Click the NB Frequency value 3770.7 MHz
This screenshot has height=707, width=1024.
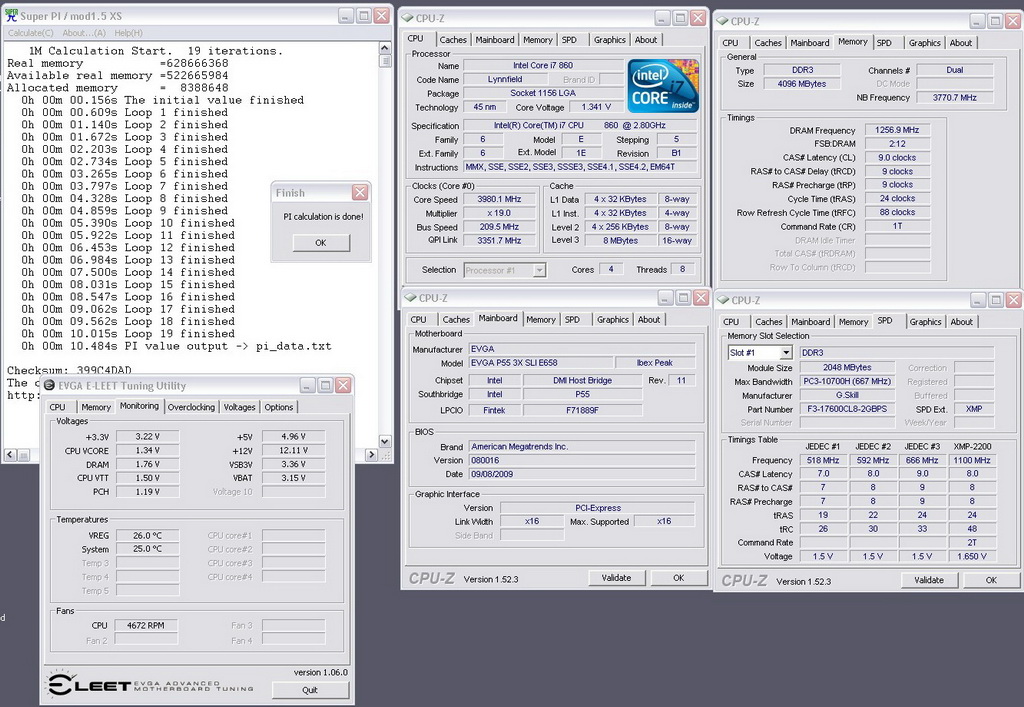click(x=954, y=97)
